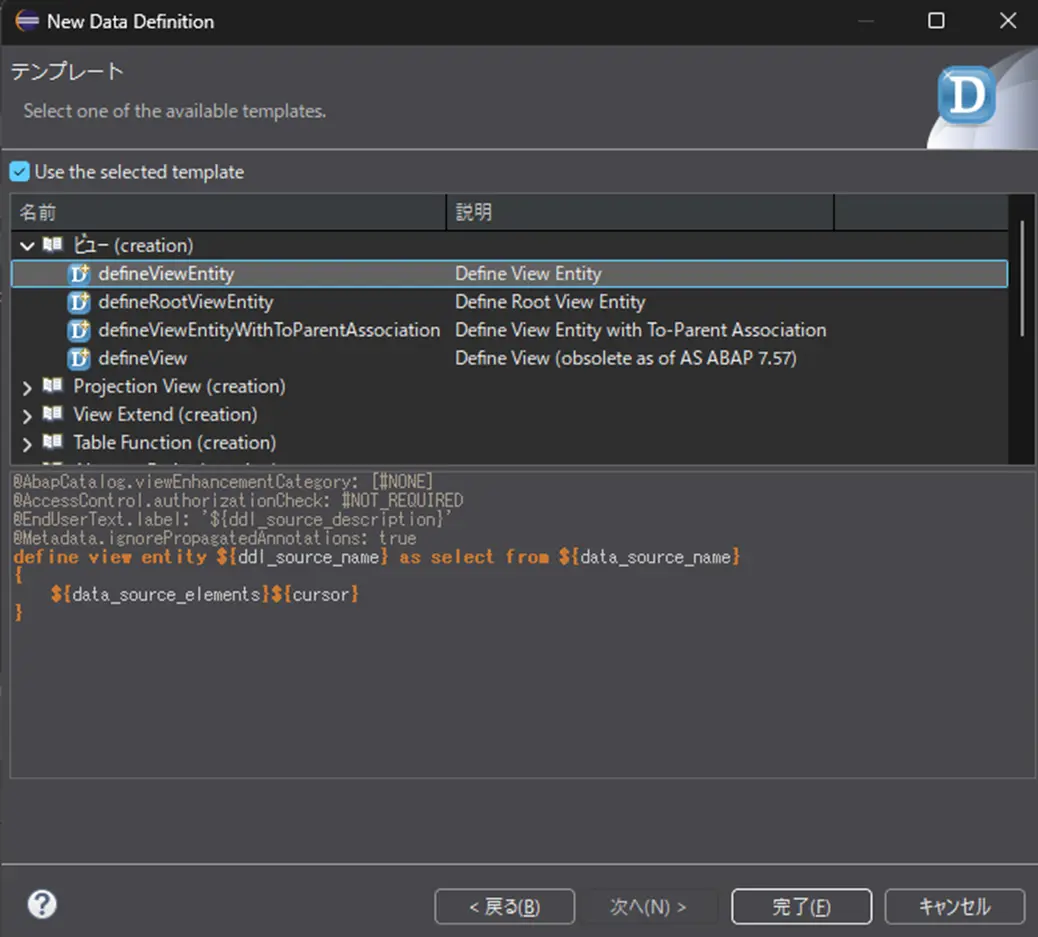
Task: Expand the View Extend (creation) group
Action: coord(26,416)
